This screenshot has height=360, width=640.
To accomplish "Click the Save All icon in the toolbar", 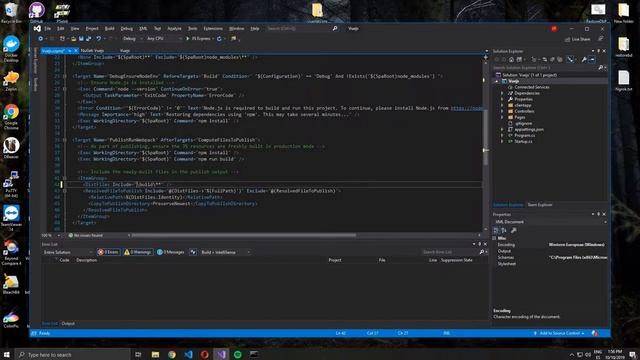I will pyautogui.click(x=88, y=39).
